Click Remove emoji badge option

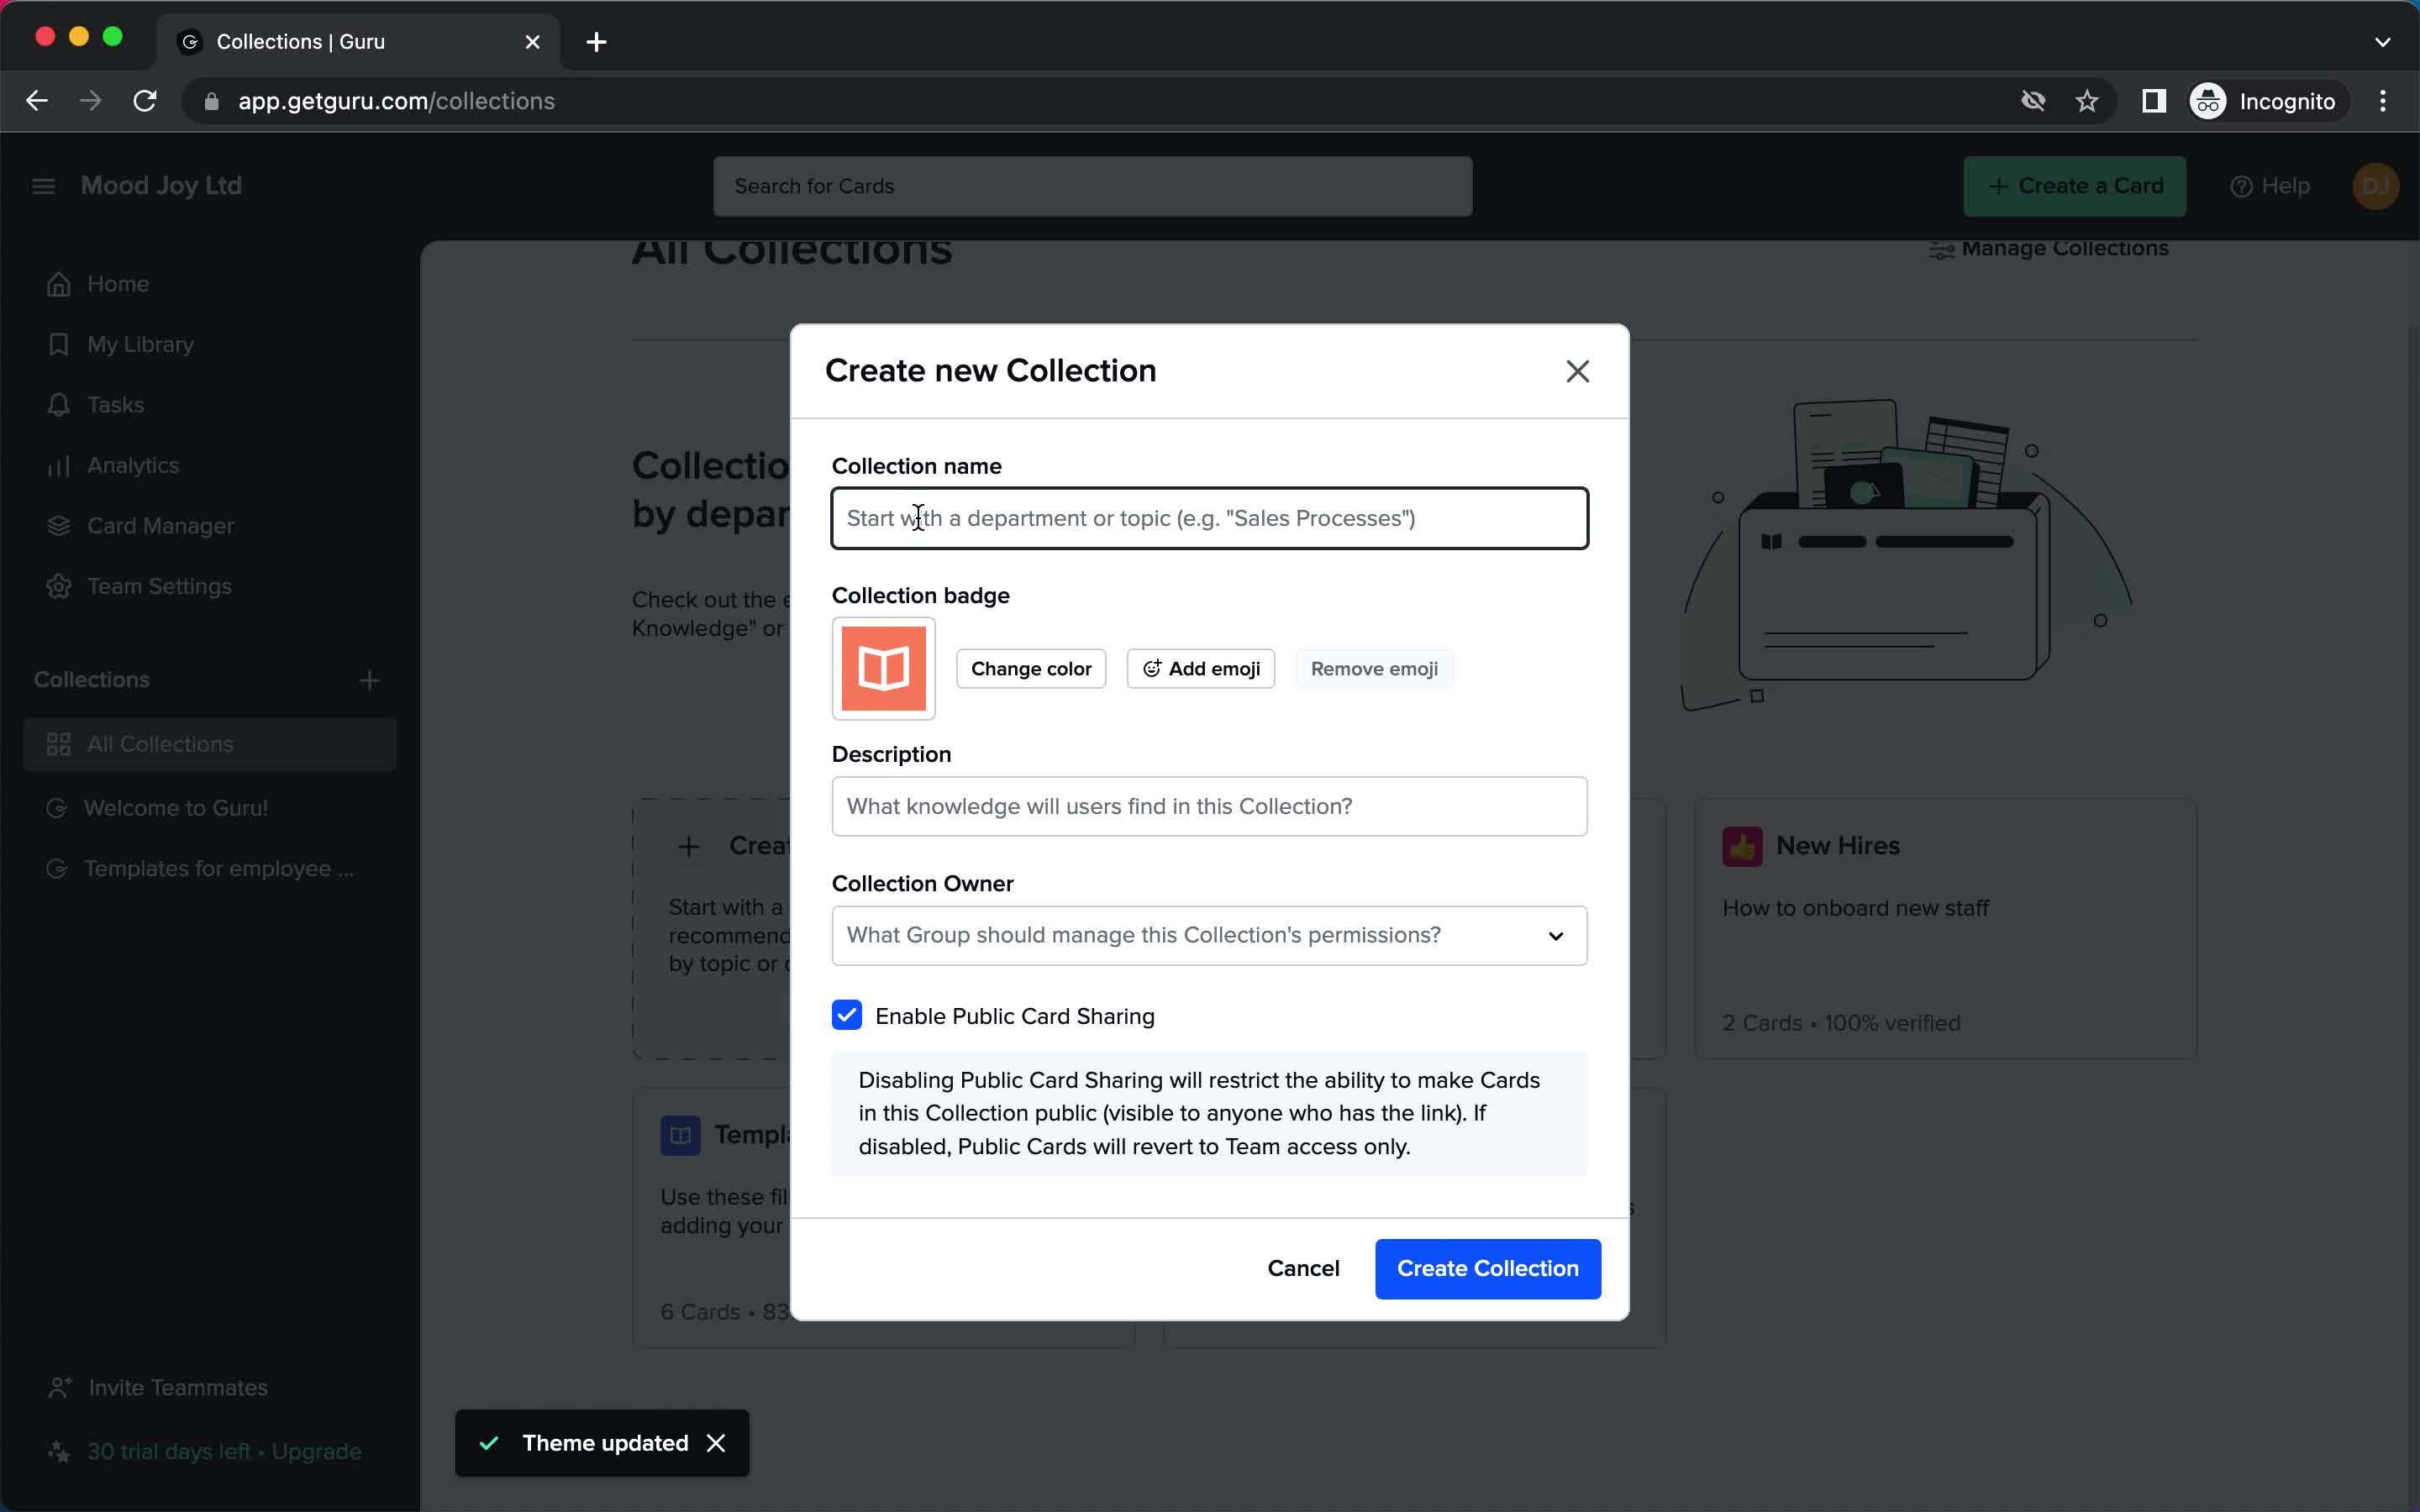pos(1373,667)
